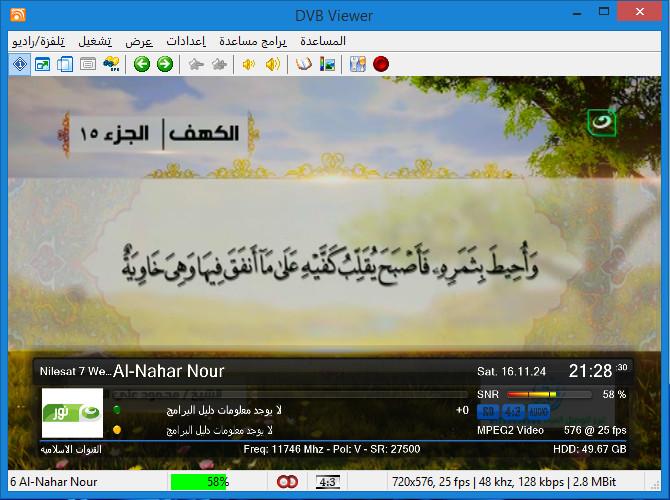This screenshot has height=500, width=670.
Task: Click first EPG line next to green dot
Action: click(224, 410)
